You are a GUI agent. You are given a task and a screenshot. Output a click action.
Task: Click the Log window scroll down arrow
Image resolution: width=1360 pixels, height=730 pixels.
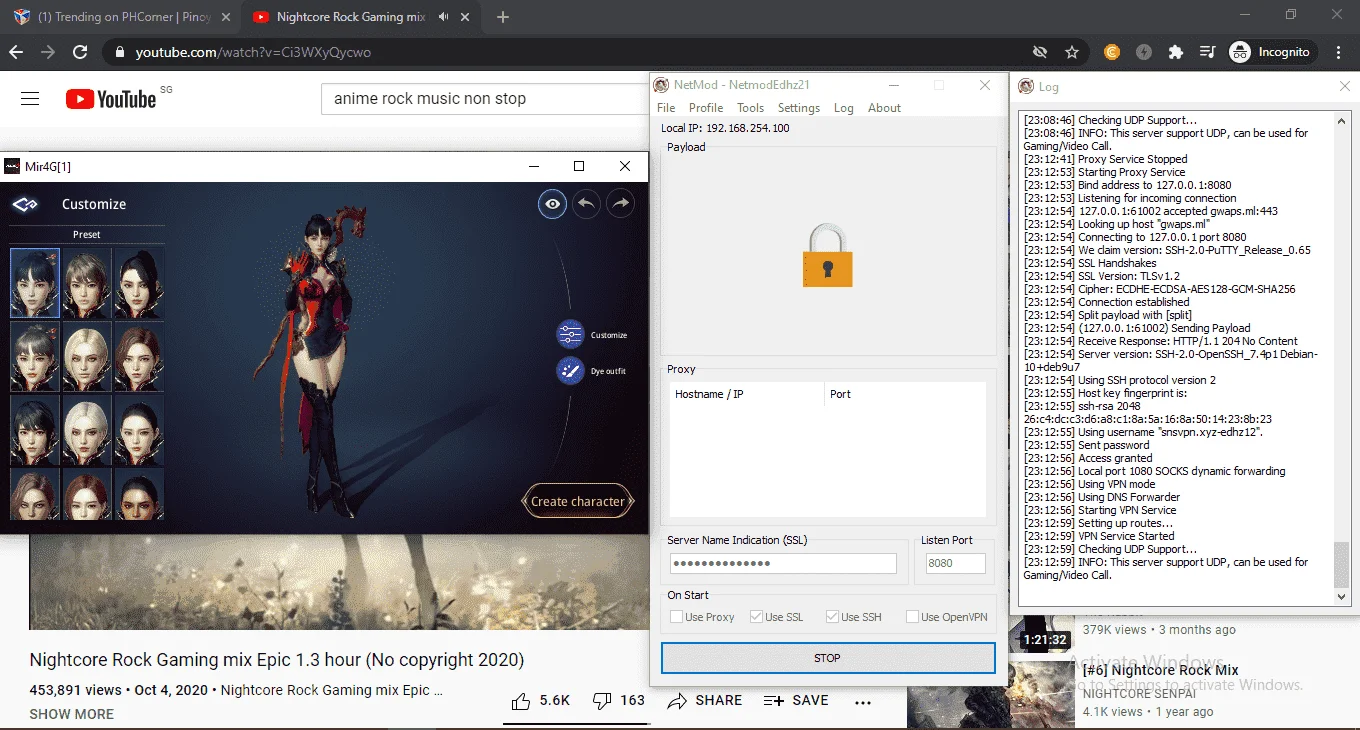point(1342,597)
